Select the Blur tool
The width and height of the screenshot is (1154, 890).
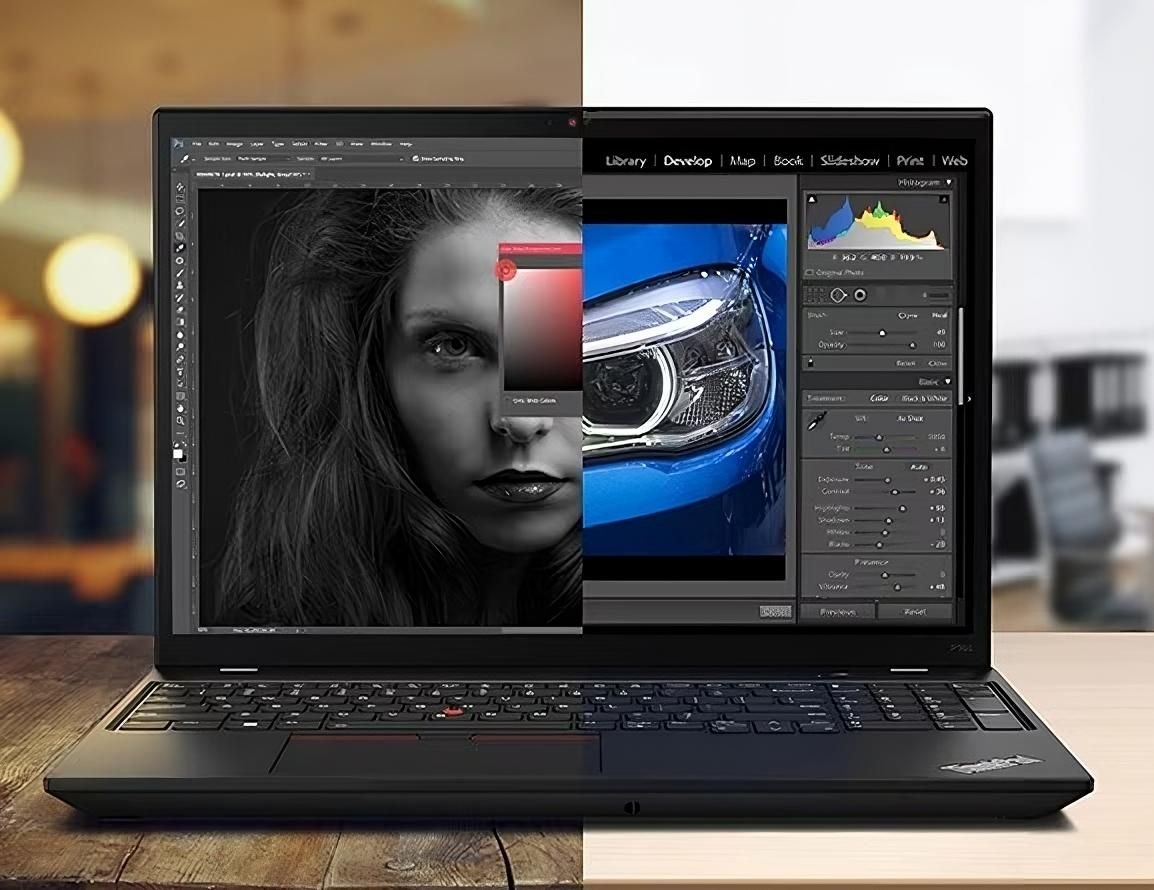tap(180, 335)
